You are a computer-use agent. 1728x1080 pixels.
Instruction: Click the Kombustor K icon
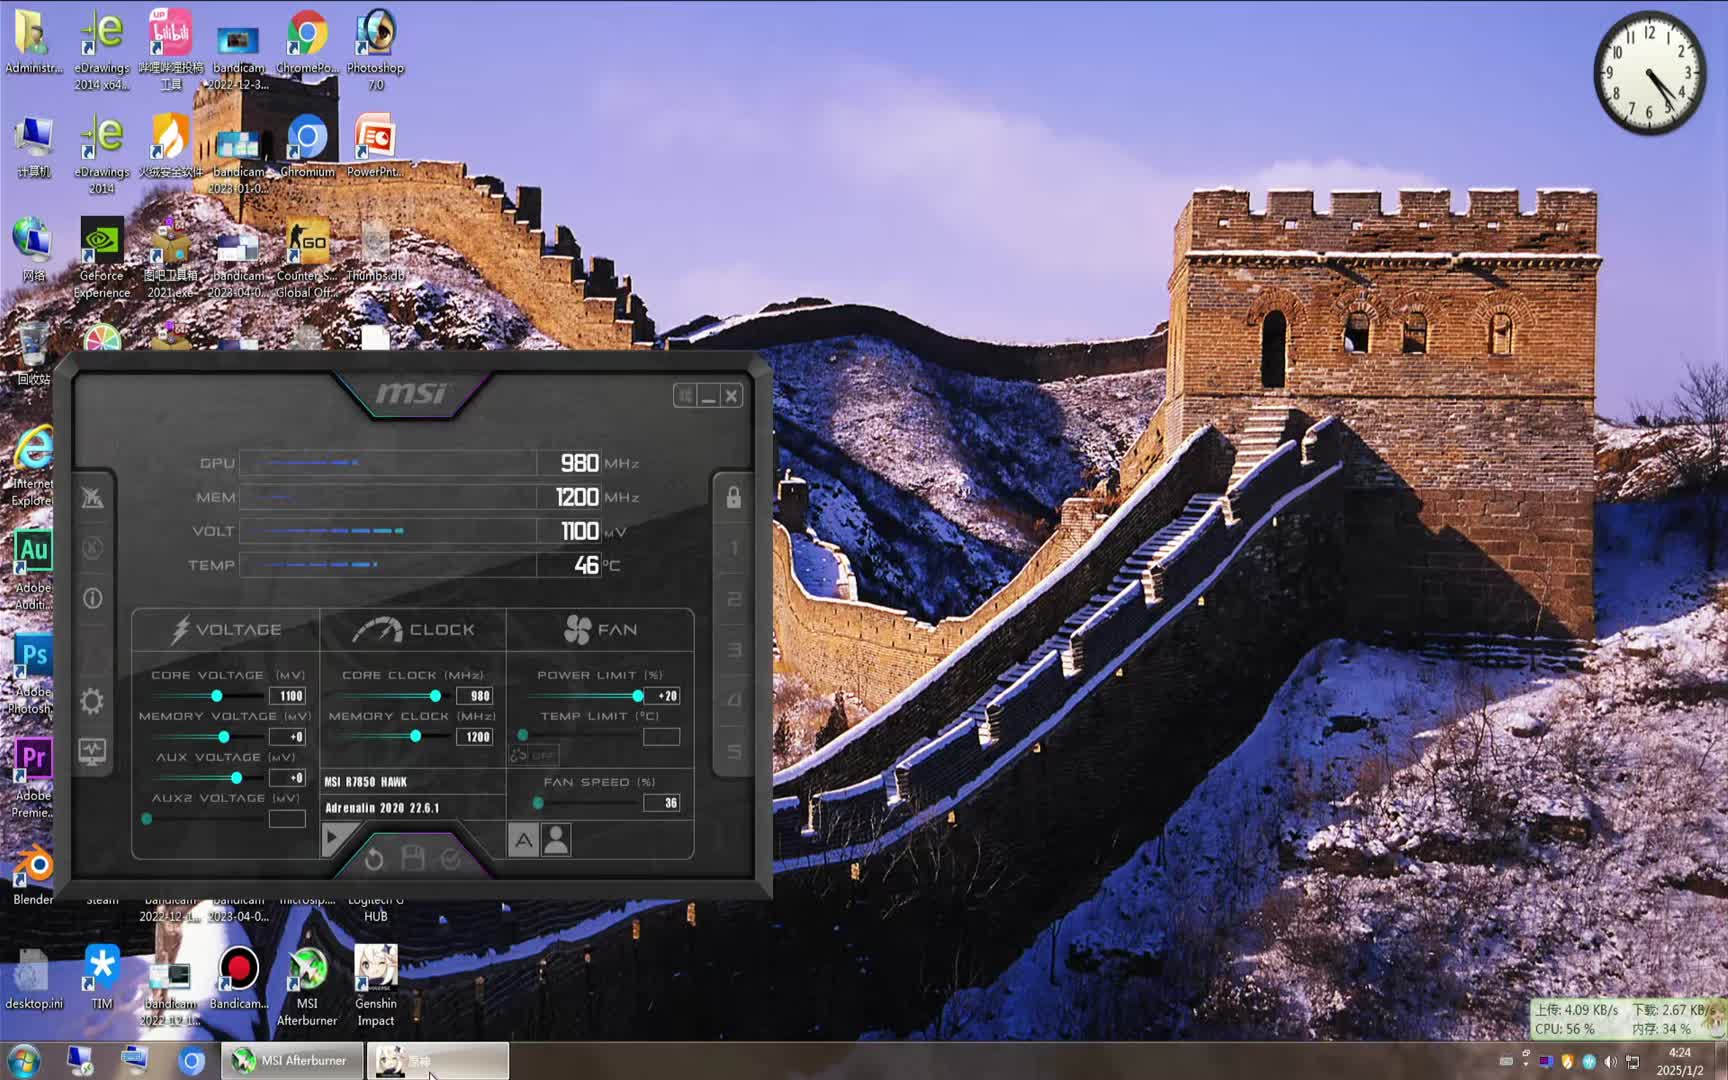pos(92,548)
